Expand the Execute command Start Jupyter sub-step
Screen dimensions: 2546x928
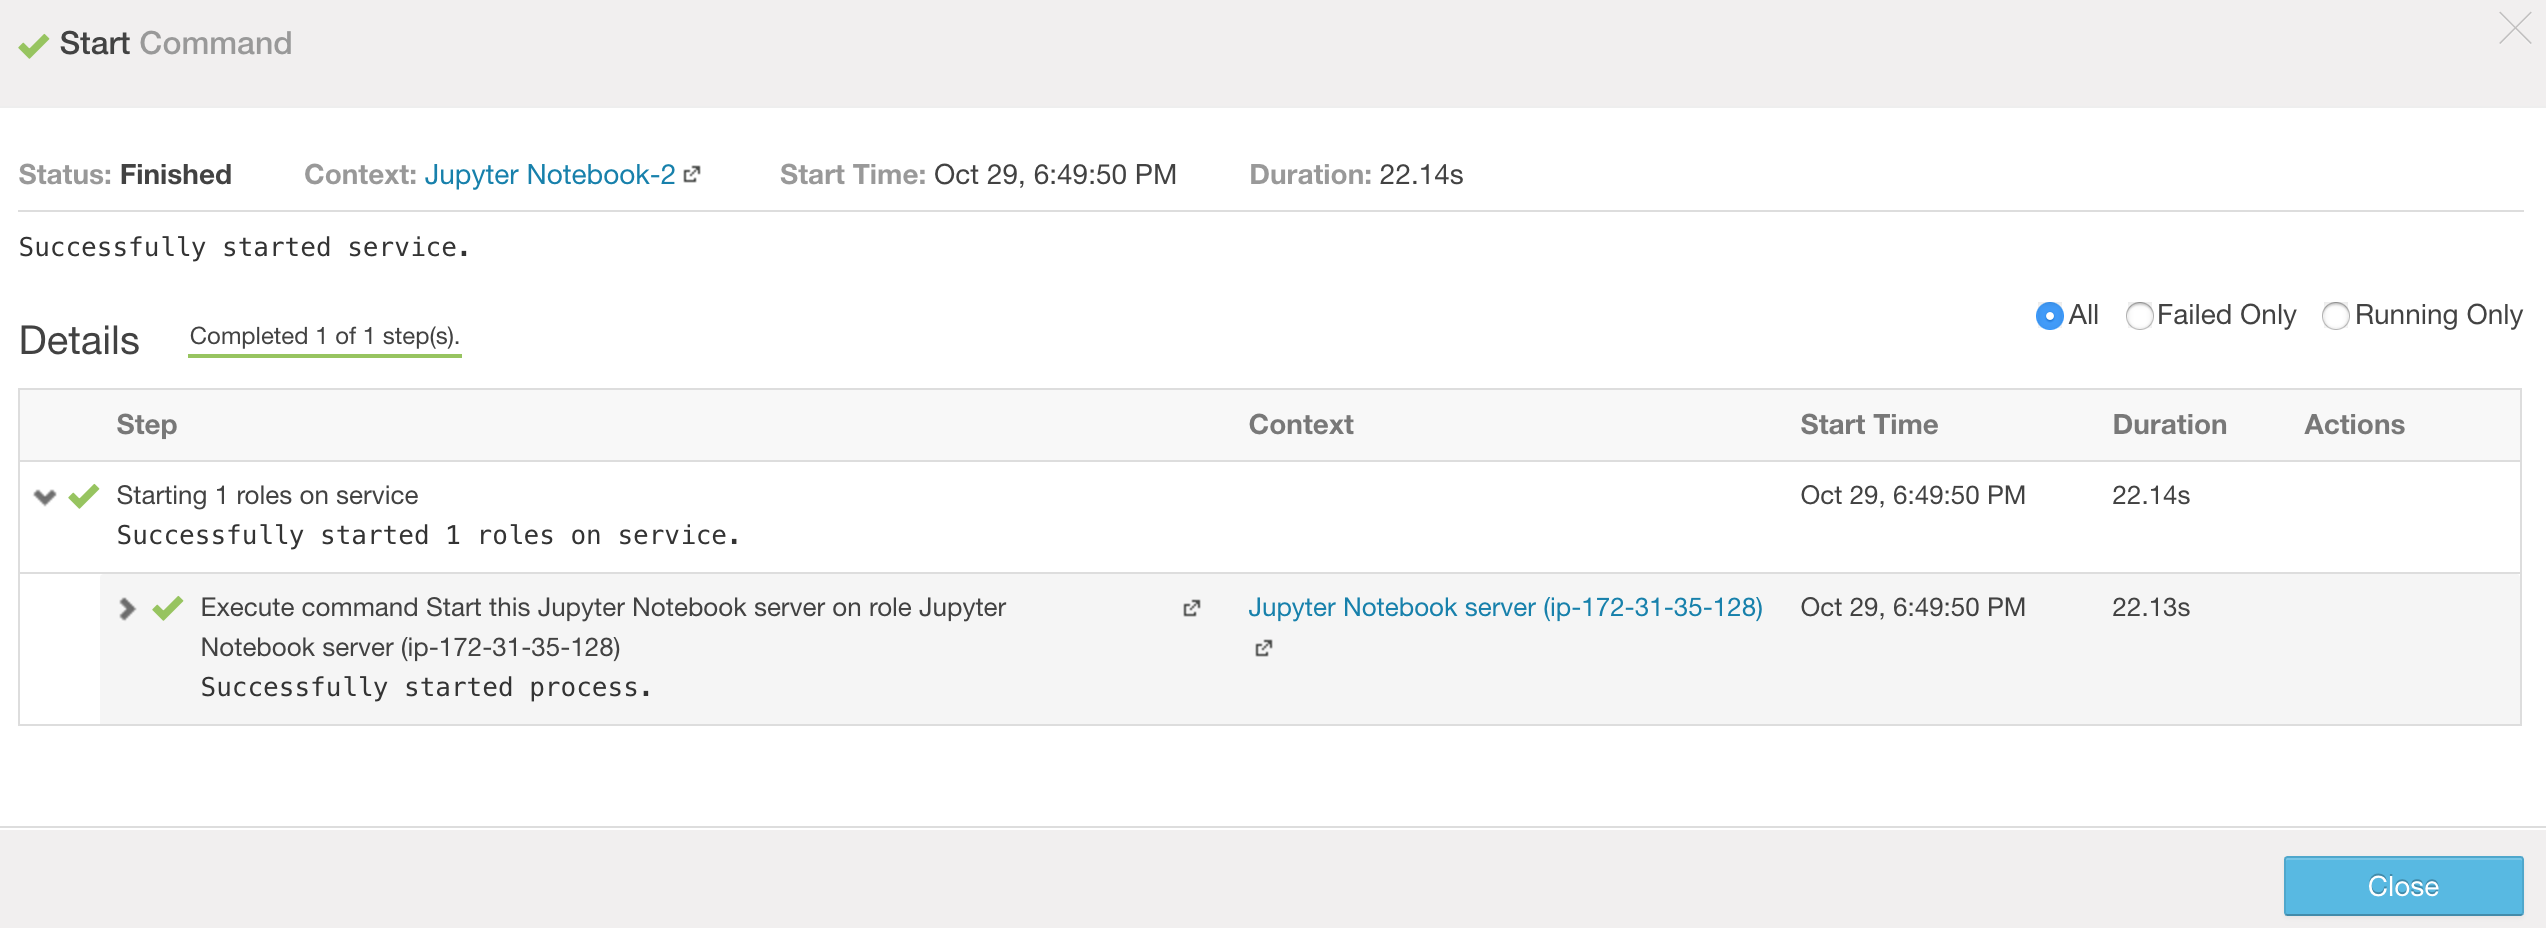pyautogui.click(x=127, y=608)
